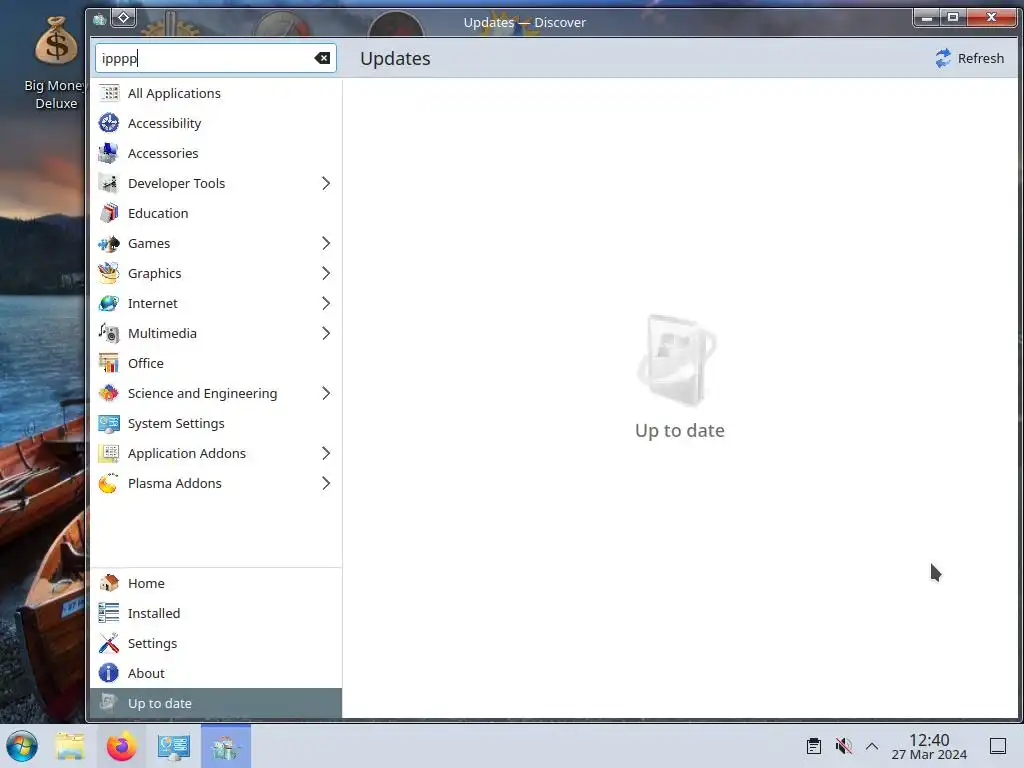This screenshot has height=768, width=1024.
Task: Expand the Graphics subcategories arrow
Action: tap(326, 274)
